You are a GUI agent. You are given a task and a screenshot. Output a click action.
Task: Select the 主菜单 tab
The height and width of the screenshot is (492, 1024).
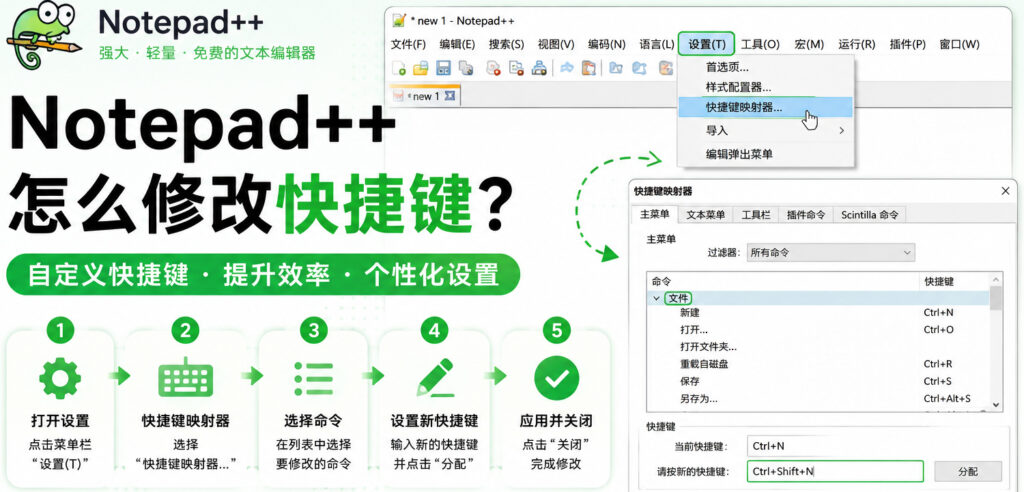click(x=654, y=214)
